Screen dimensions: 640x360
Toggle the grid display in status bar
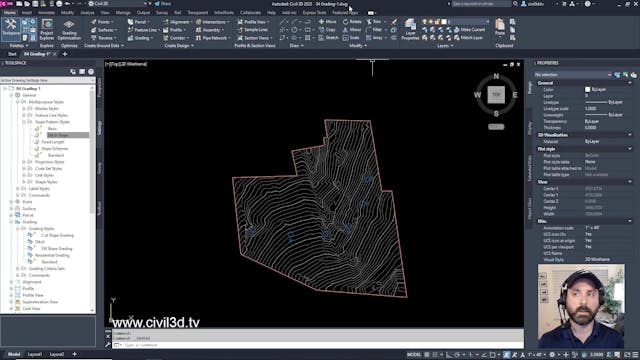point(427,355)
